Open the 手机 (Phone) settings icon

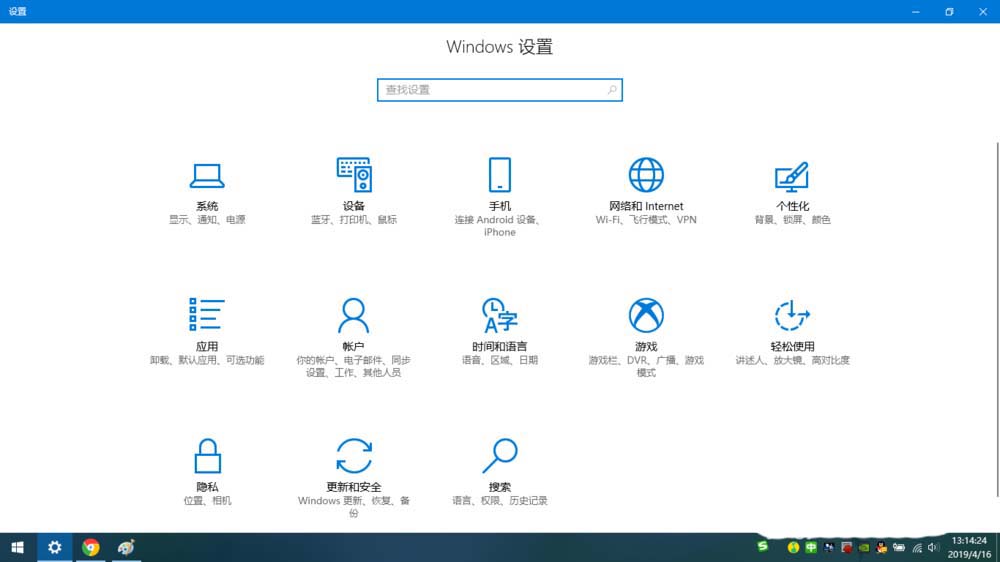499,175
